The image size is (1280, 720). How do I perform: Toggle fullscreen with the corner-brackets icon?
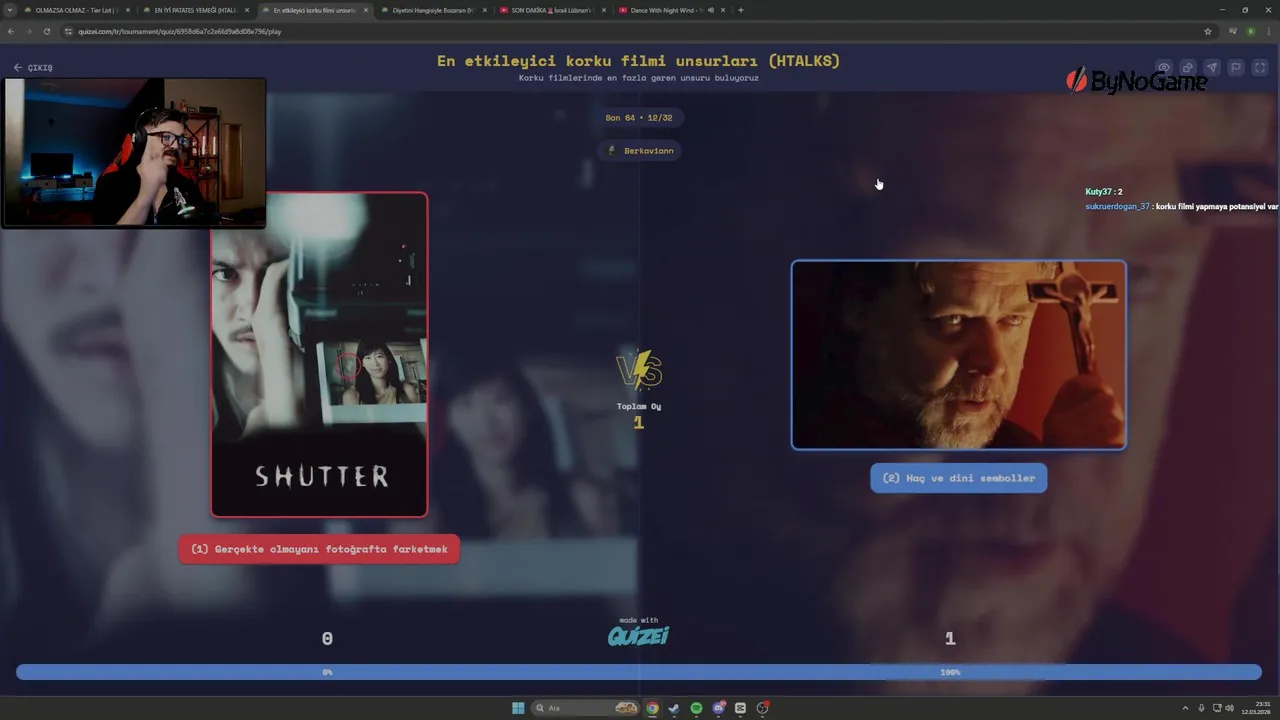[1259, 68]
